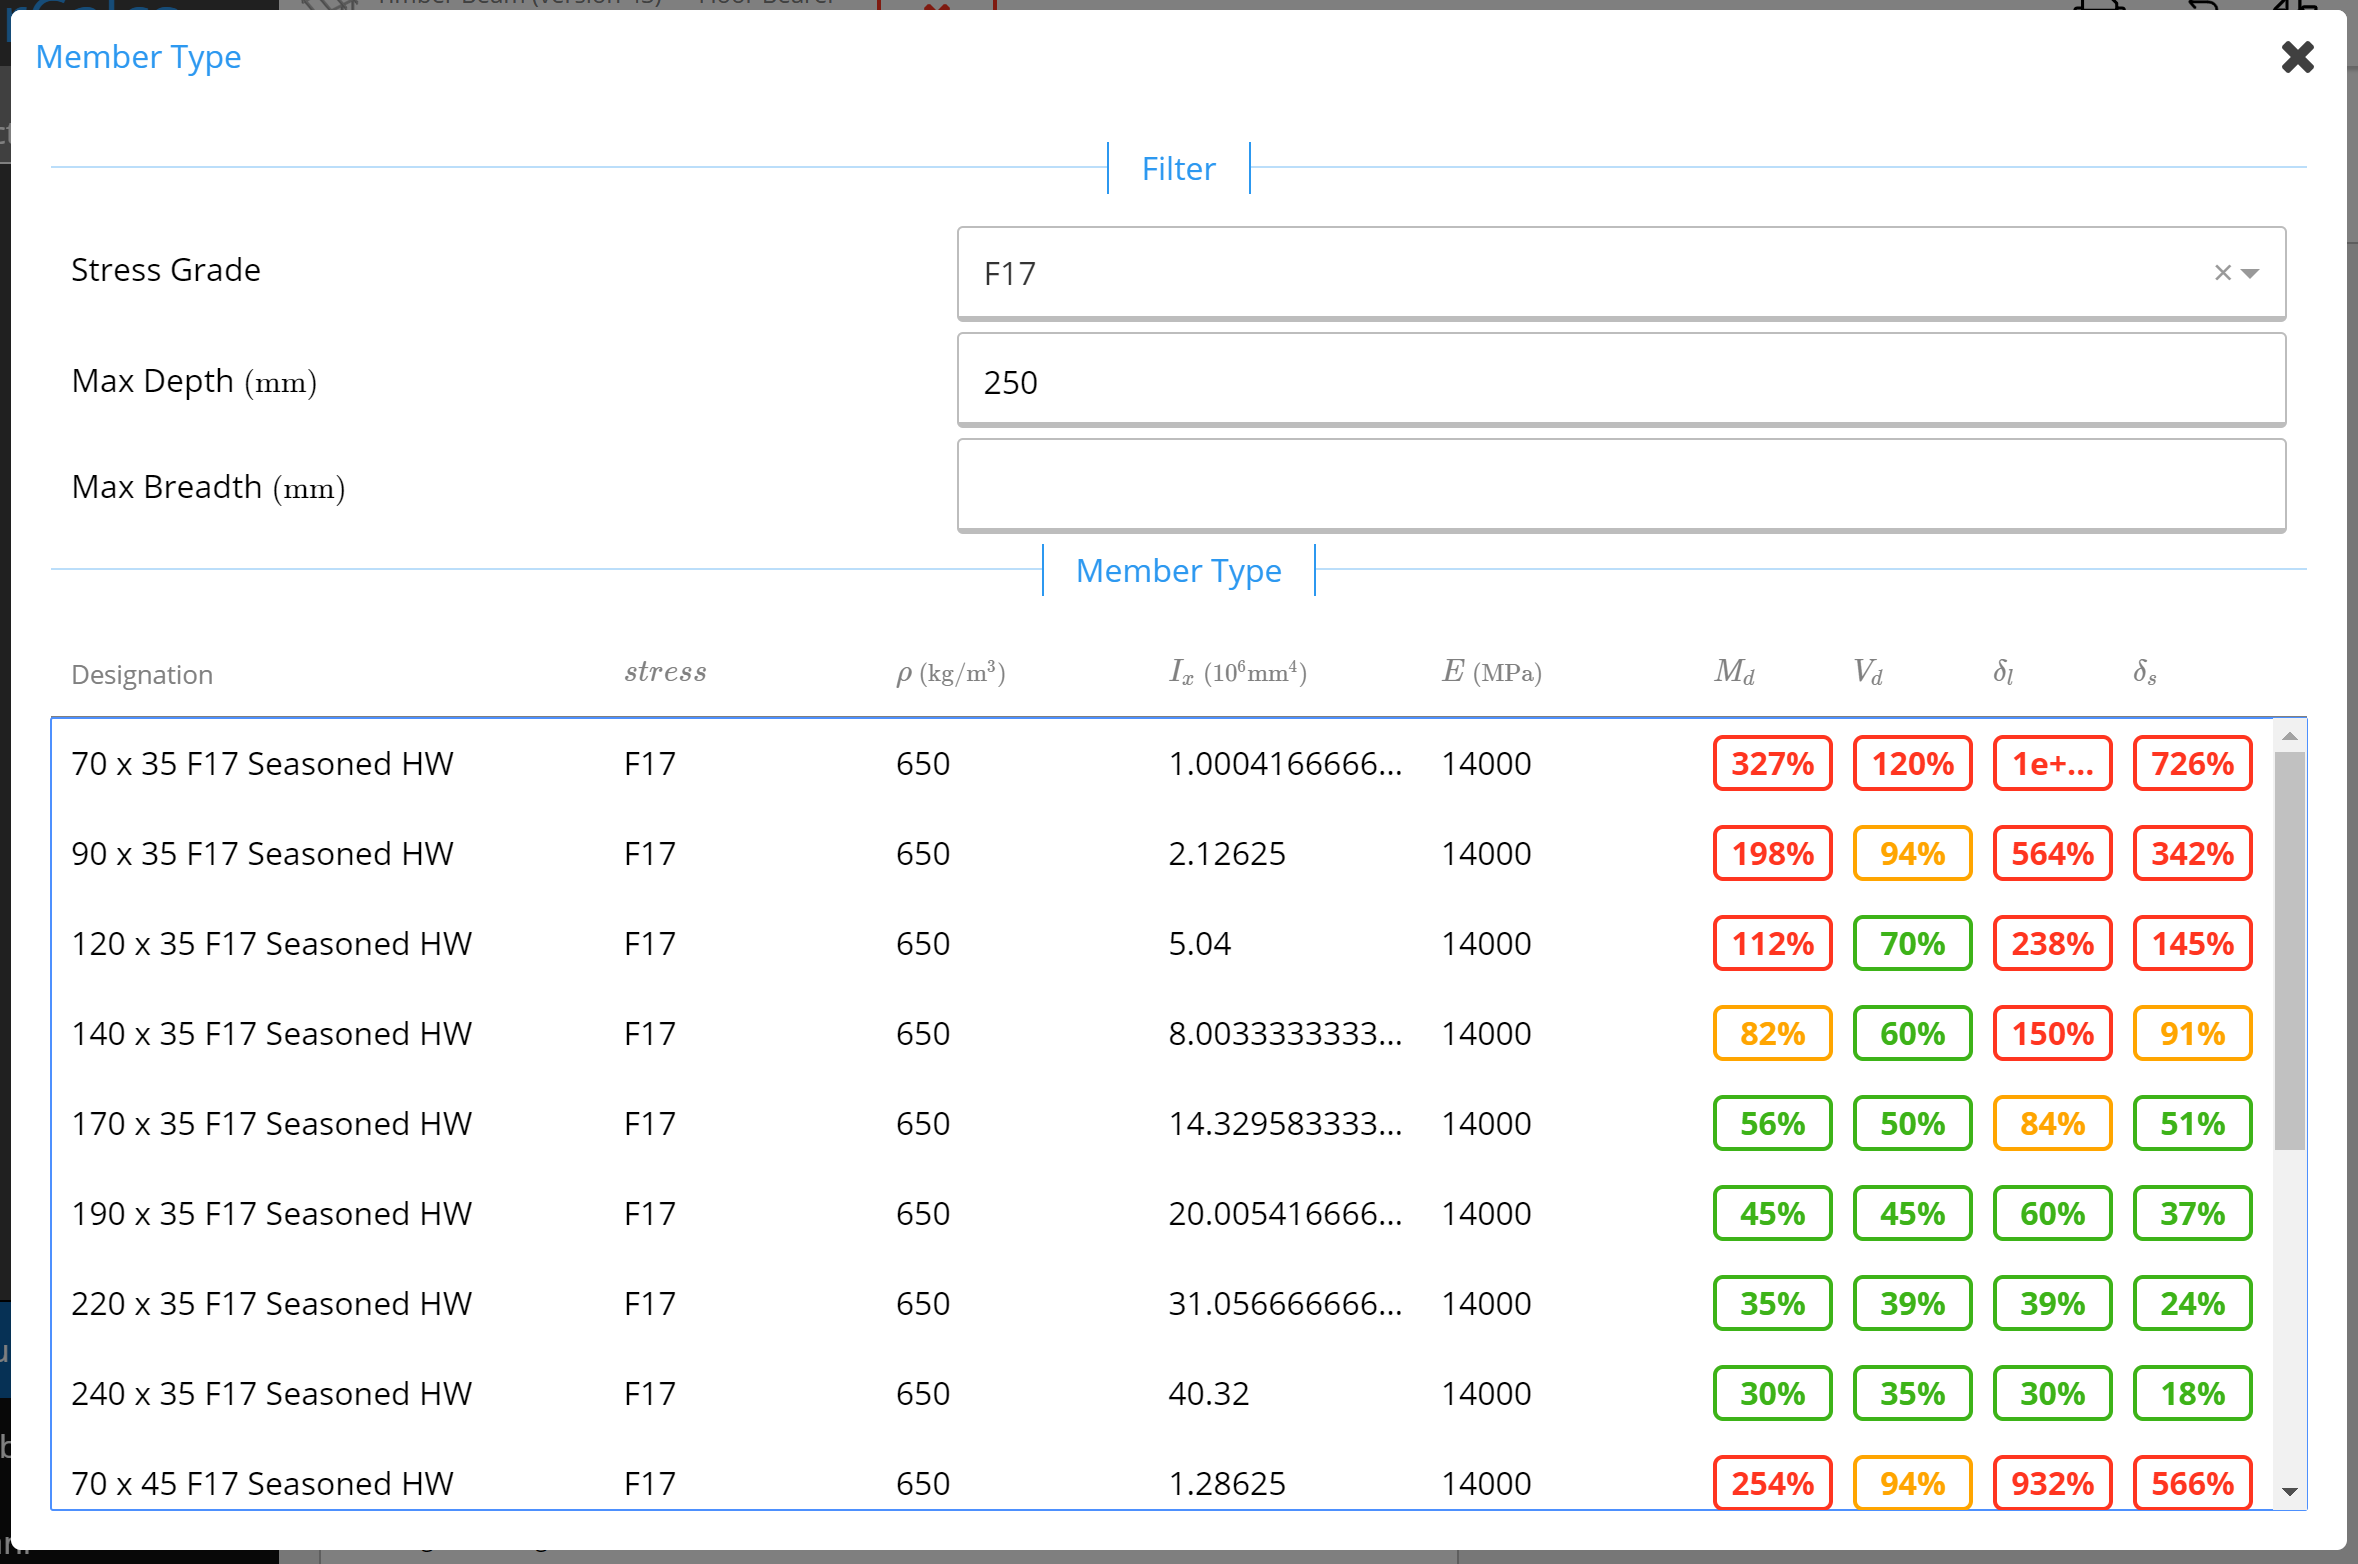This screenshot has width=2358, height=1564.
Task: Choose the 190 x 35 F17 Seasoned HW member
Action: [x=271, y=1214]
